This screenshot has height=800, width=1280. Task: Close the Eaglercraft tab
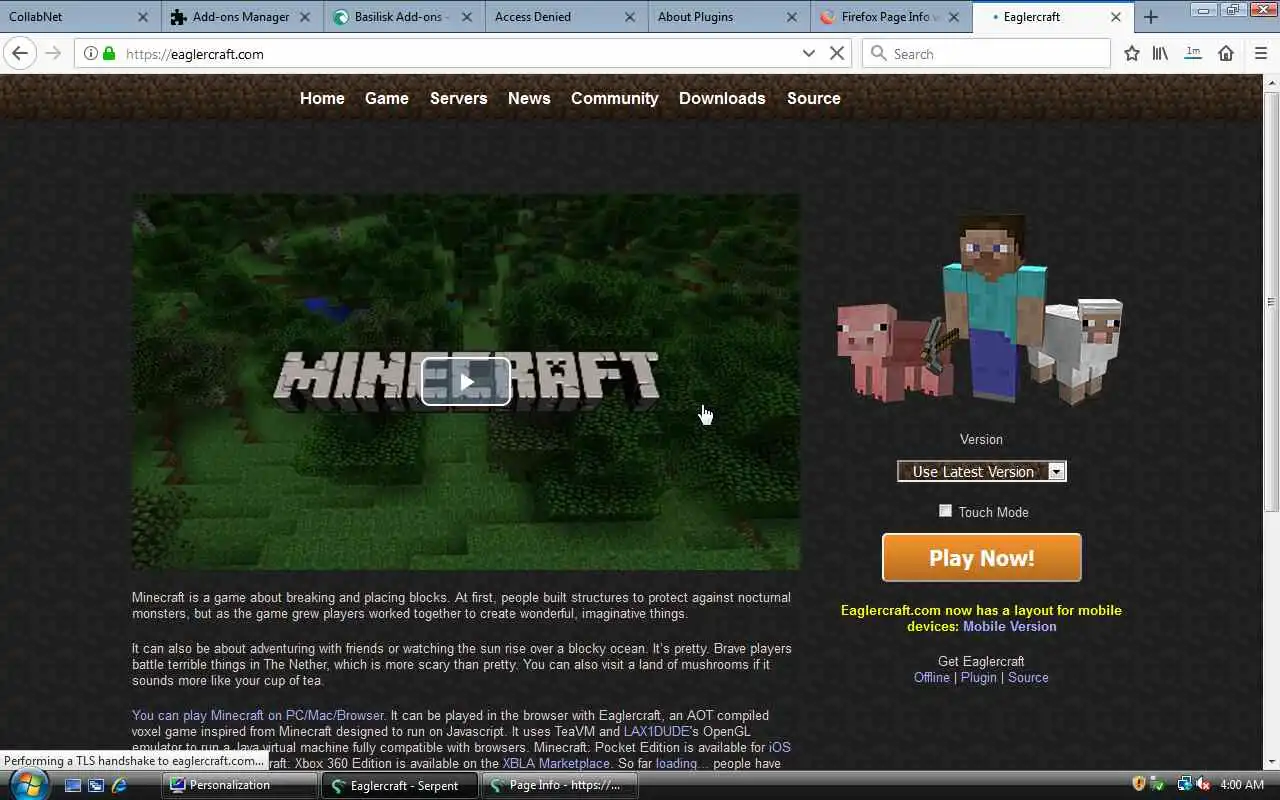click(x=1116, y=17)
